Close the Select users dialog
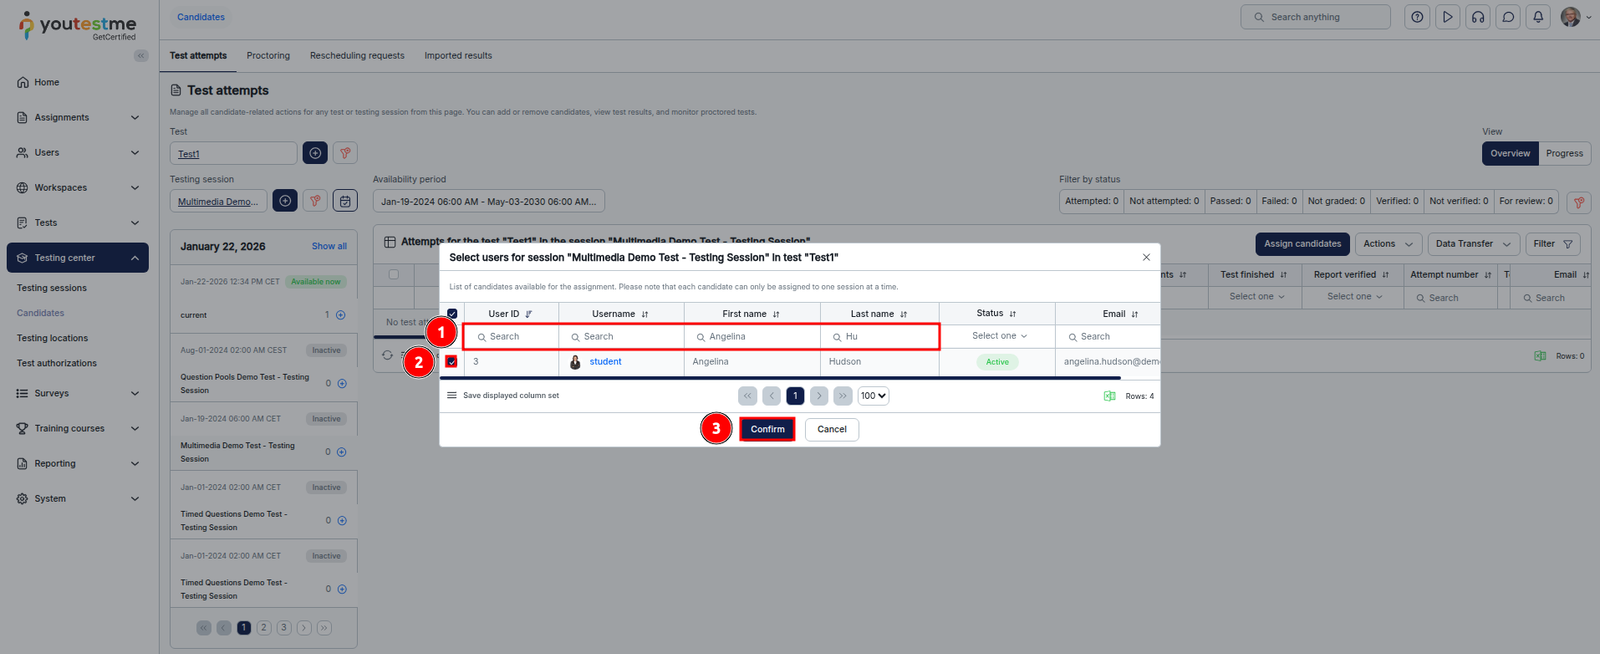 (1146, 257)
